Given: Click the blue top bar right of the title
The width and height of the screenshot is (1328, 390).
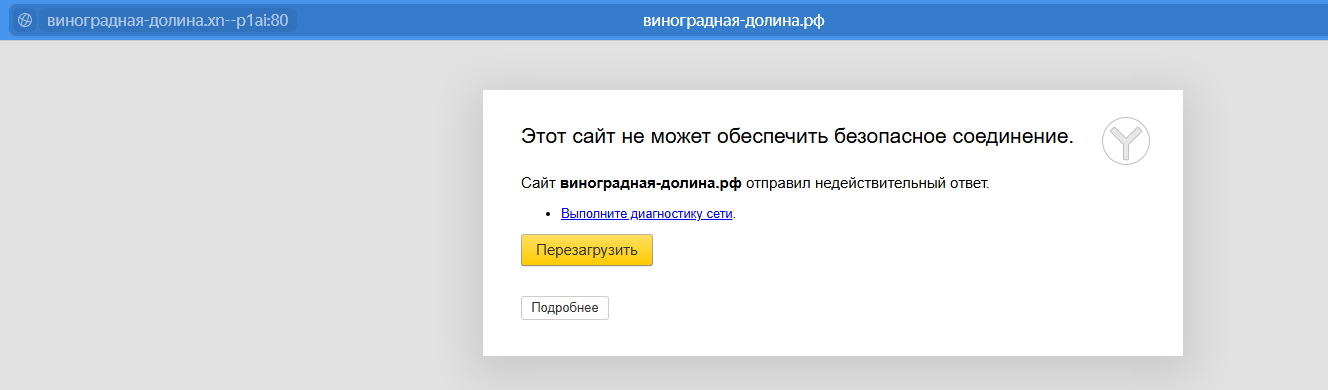Looking at the screenshot, I should click(x=1070, y=20).
